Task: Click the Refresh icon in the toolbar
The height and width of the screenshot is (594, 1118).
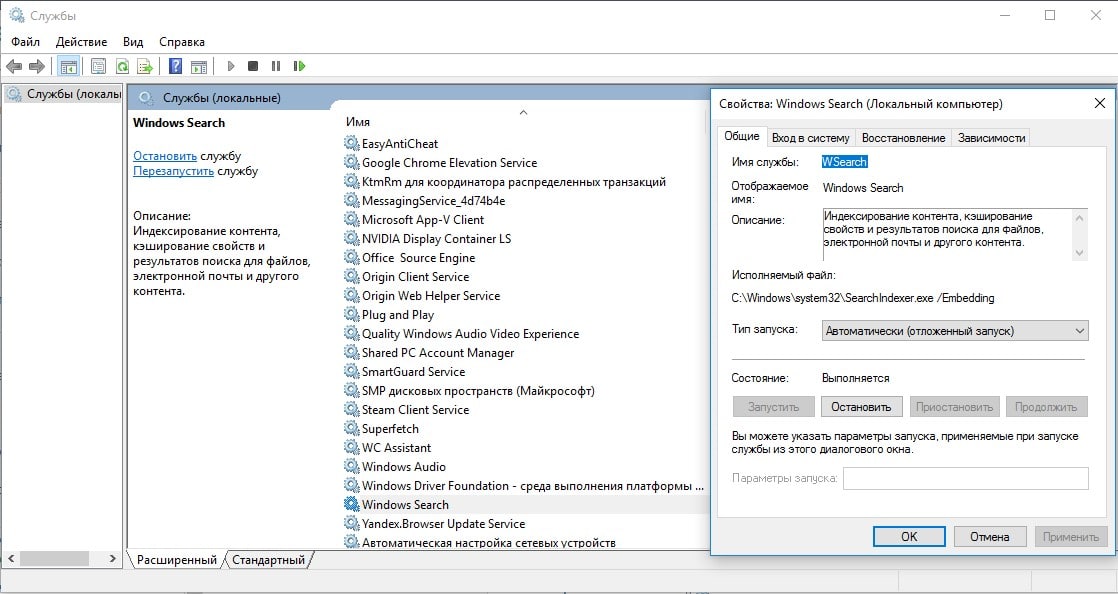Action: pyautogui.click(x=122, y=67)
